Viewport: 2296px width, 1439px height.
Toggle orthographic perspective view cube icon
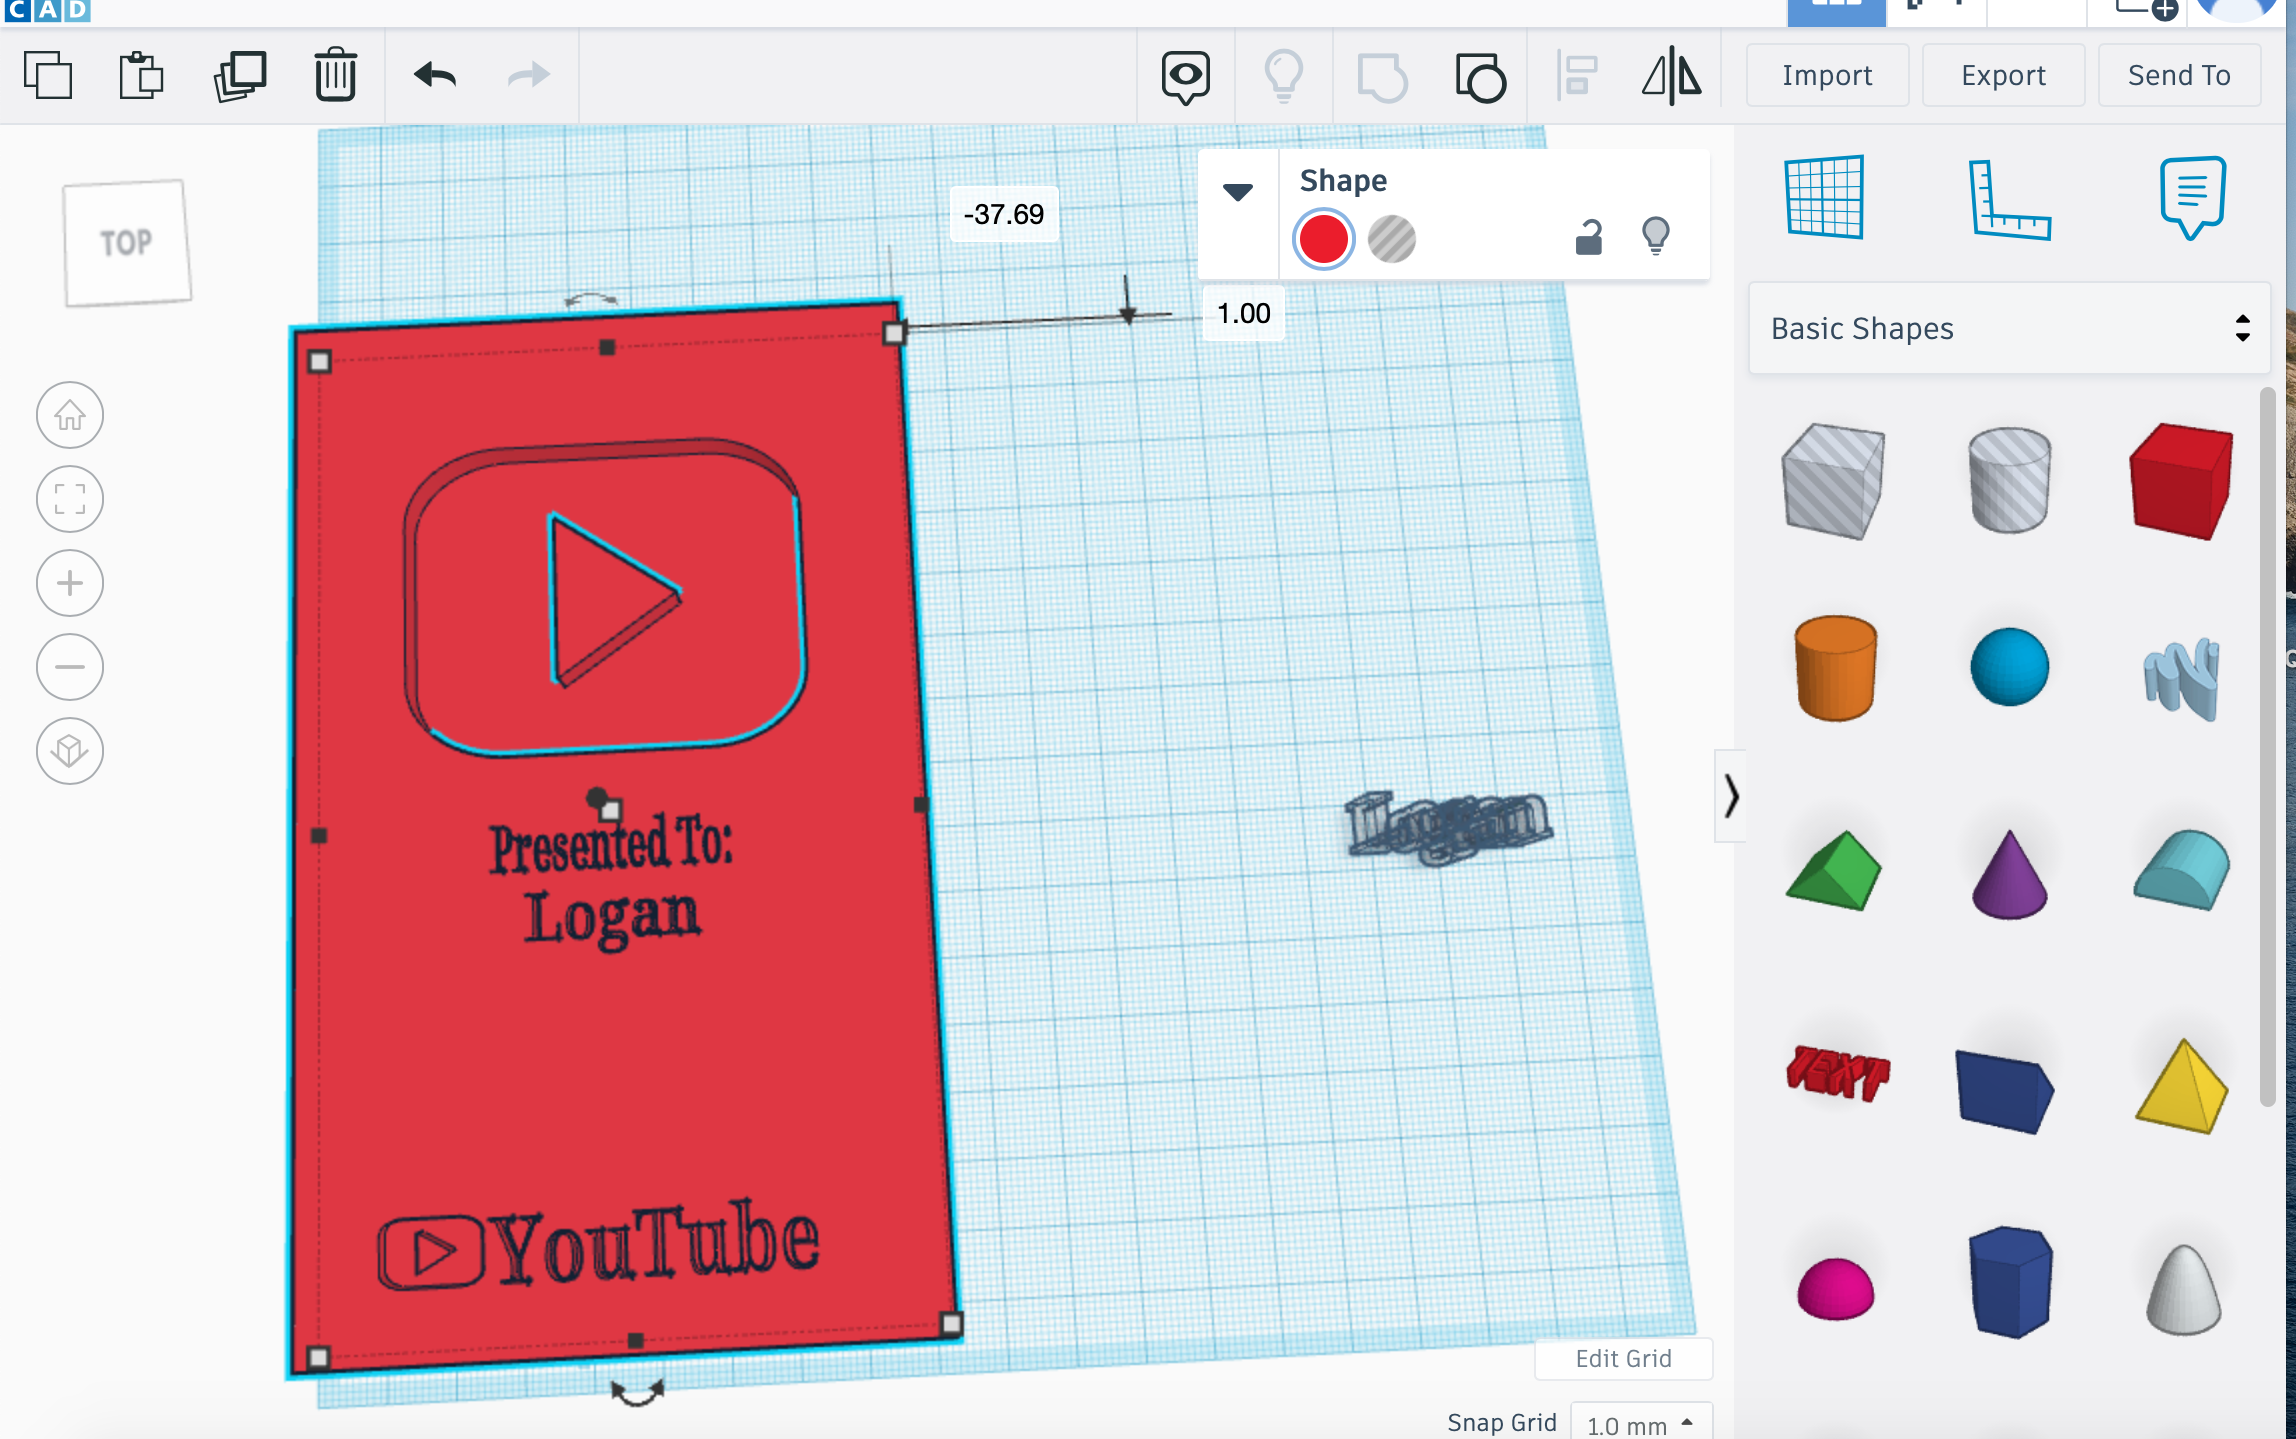[70, 751]
